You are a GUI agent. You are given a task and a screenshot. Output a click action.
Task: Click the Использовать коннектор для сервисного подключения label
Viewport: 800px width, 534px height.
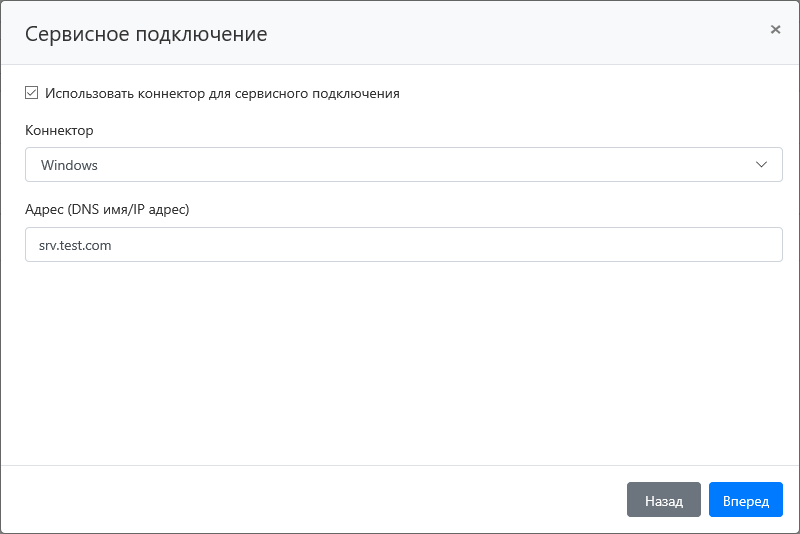222,93
